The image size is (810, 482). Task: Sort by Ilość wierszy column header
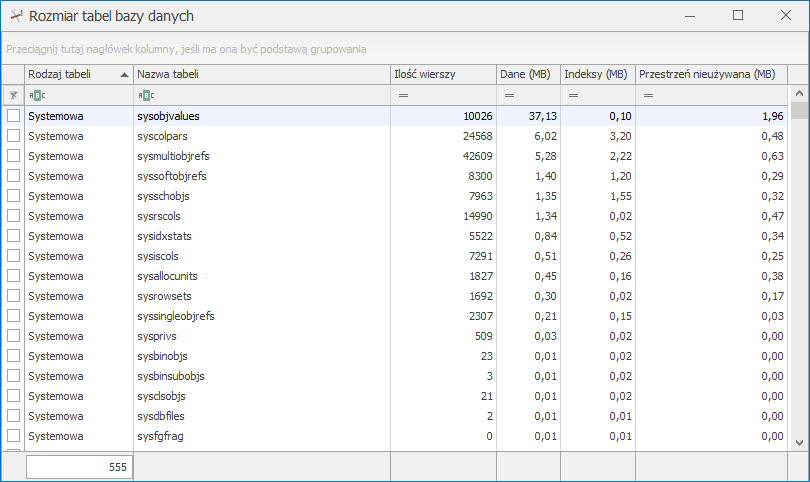442,74
